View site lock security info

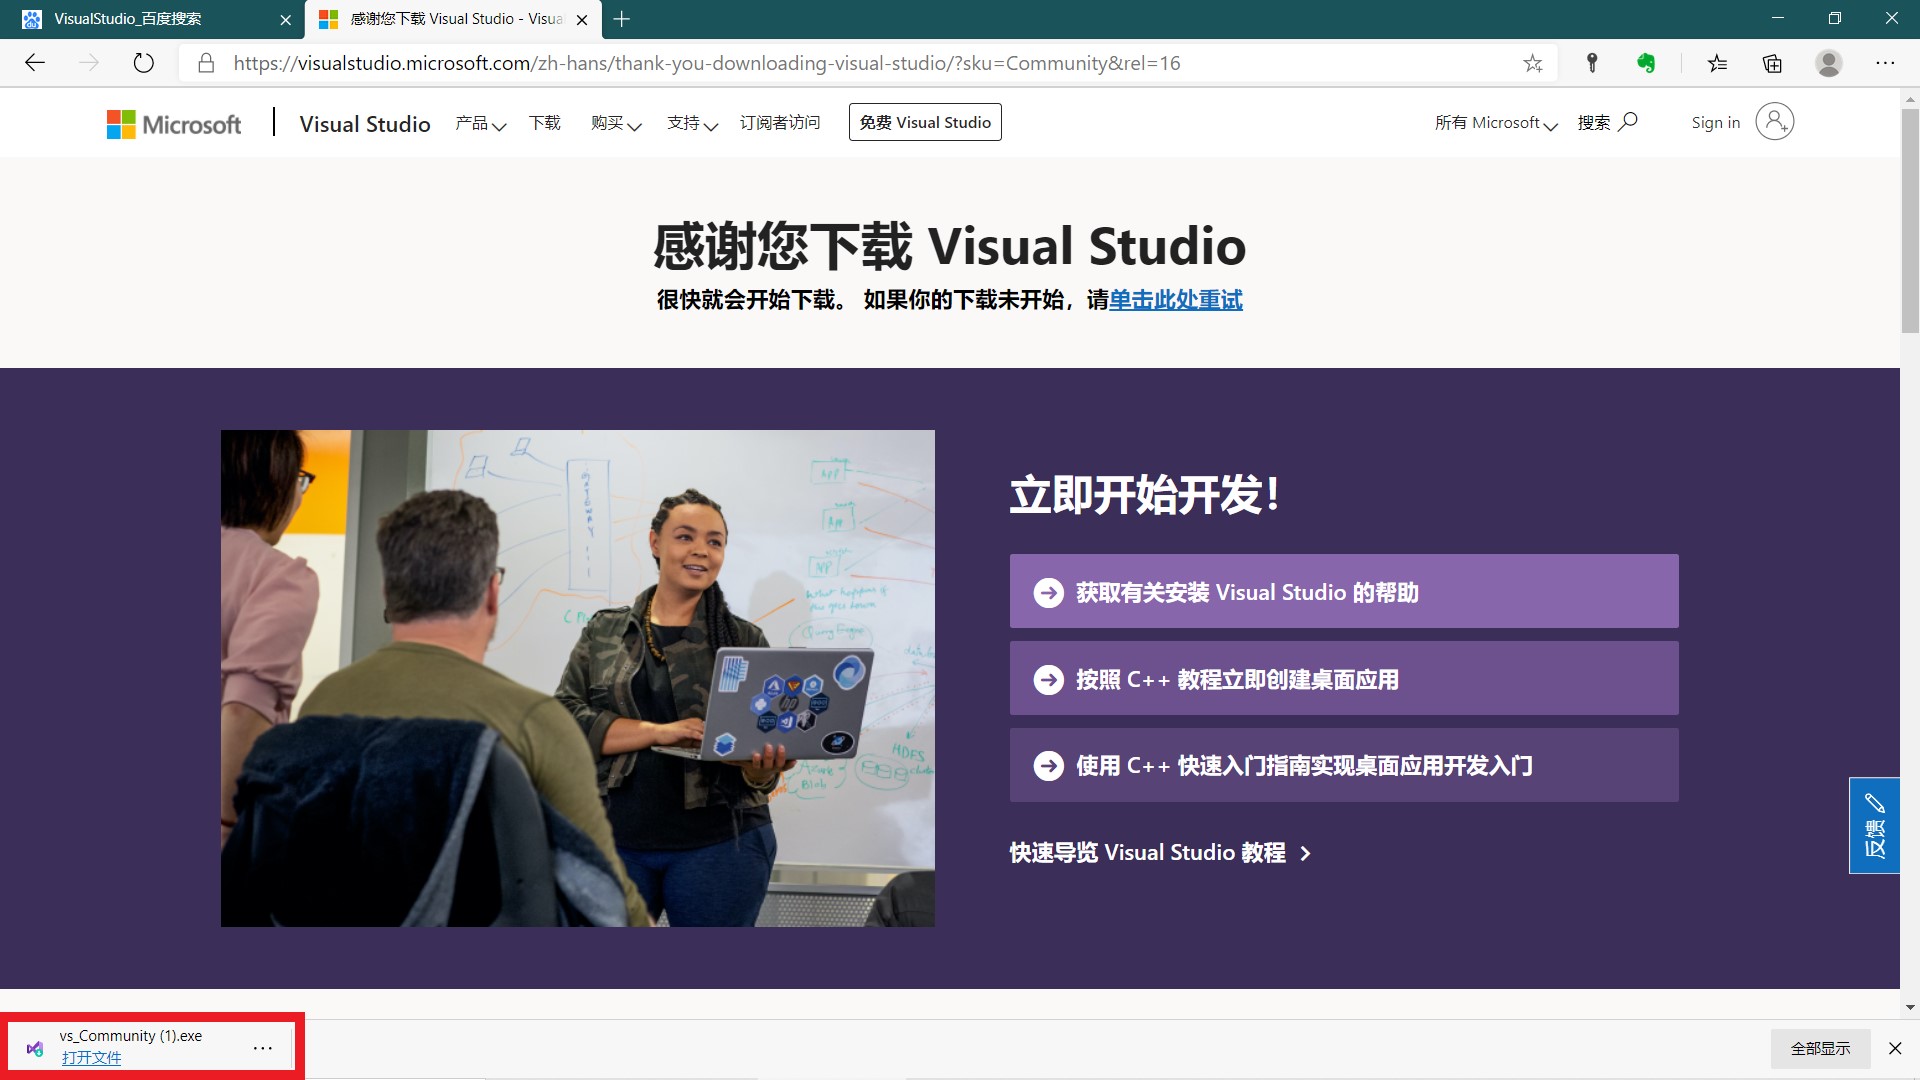pyautogui.click(x=206, y=63)
